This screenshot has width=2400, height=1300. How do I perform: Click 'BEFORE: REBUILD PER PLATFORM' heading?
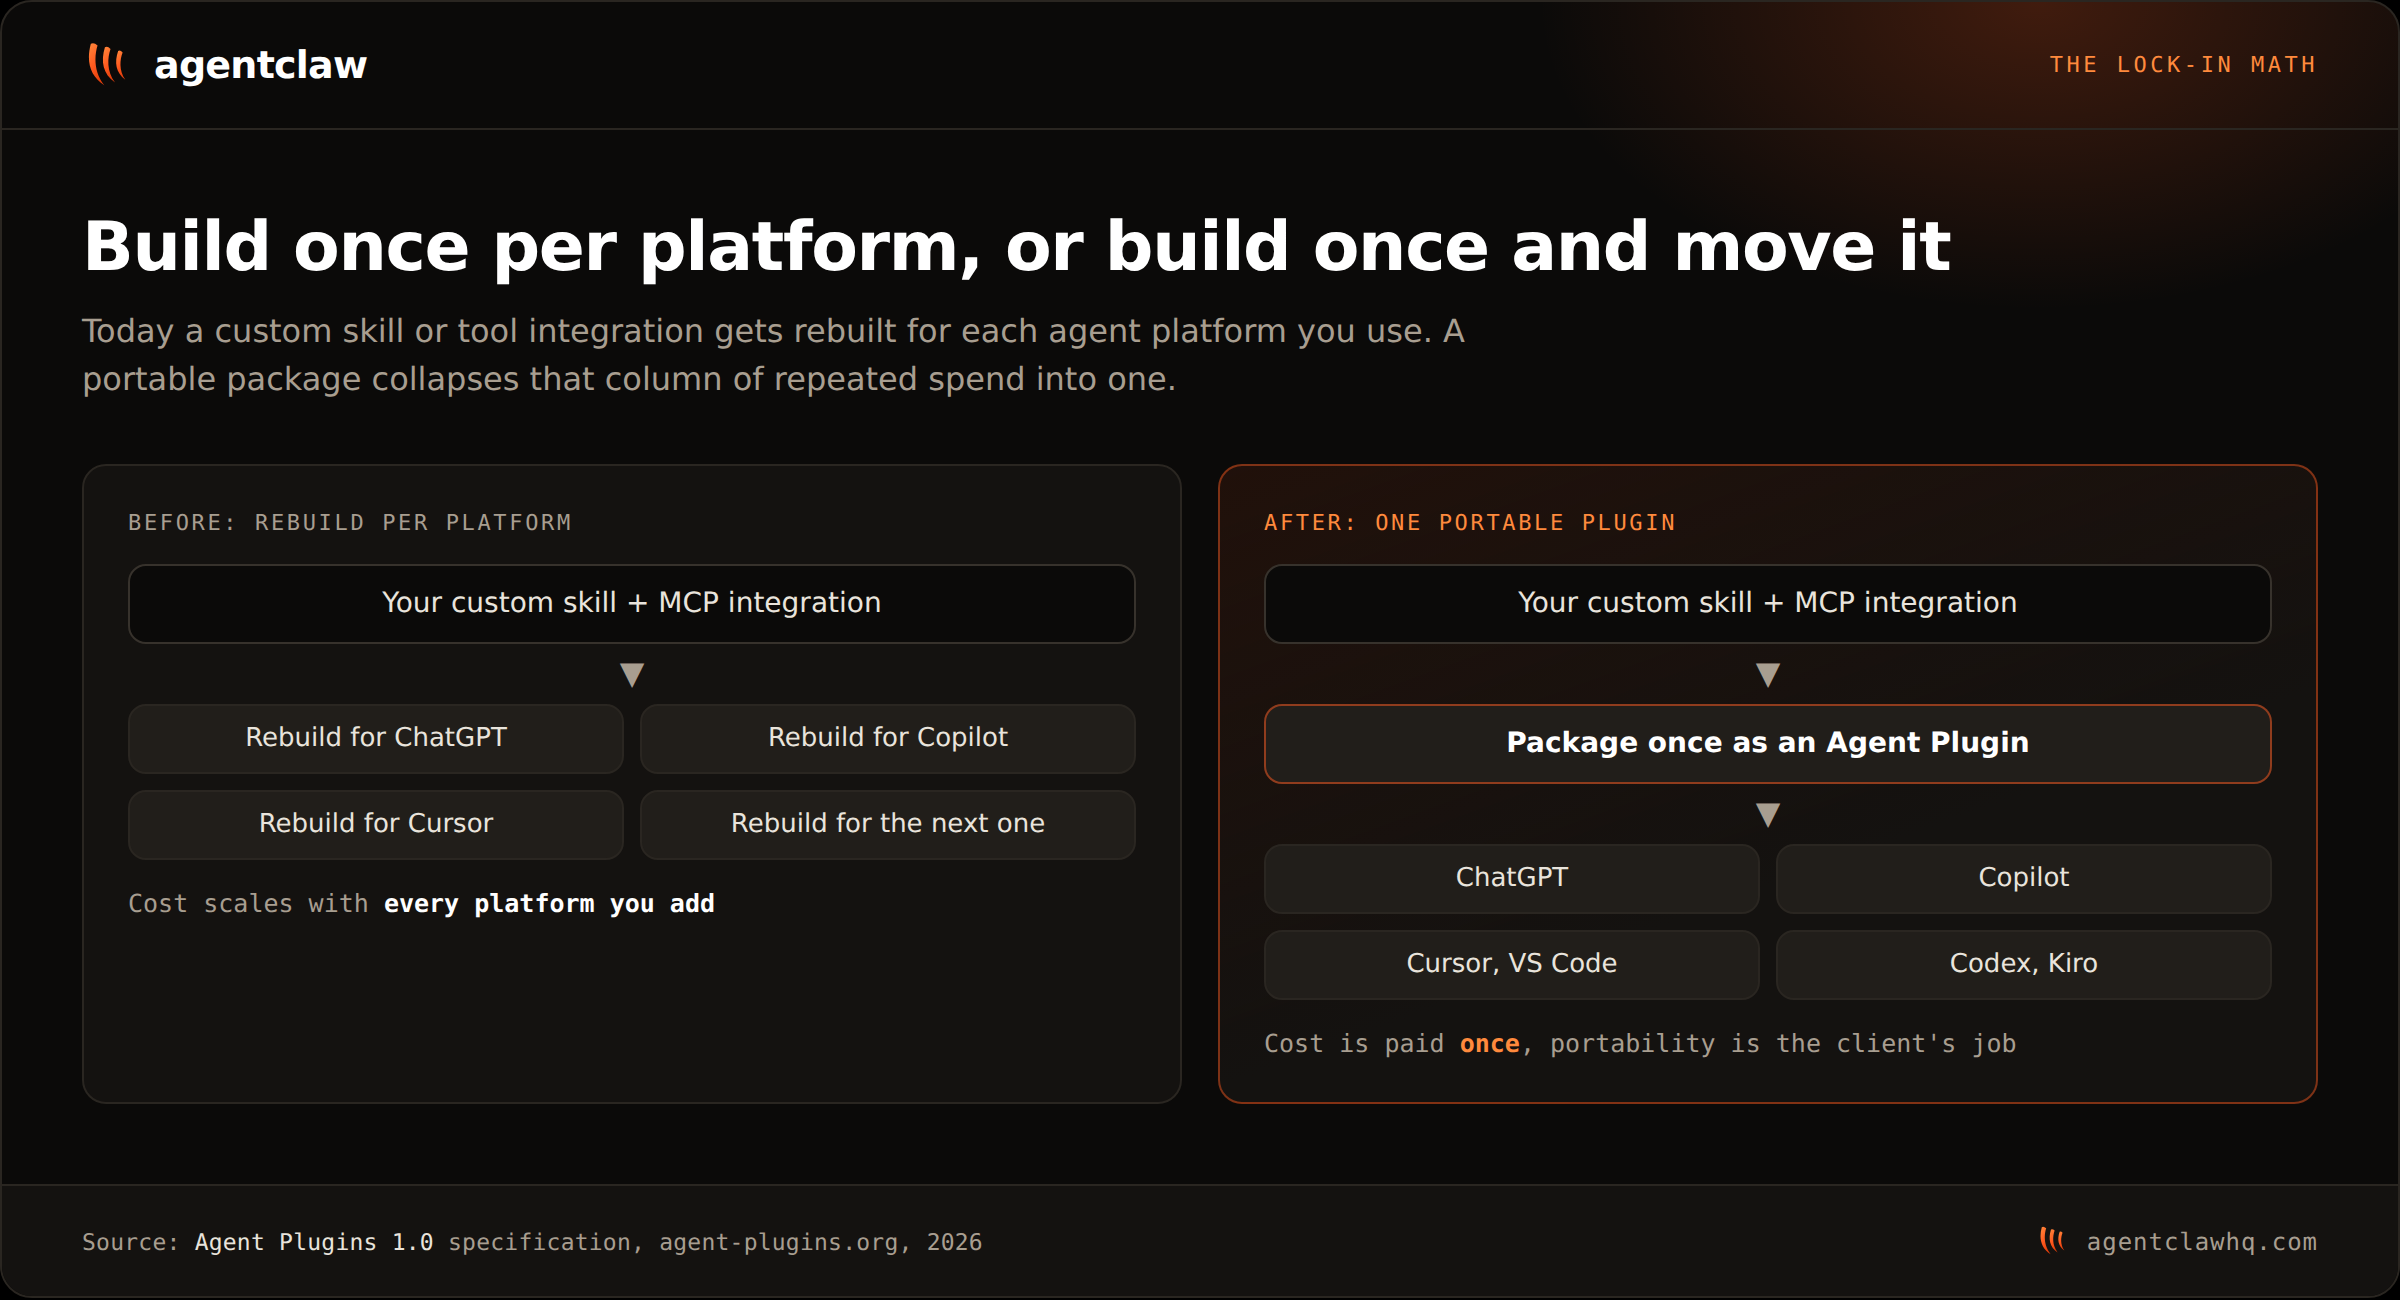[350, 522]
